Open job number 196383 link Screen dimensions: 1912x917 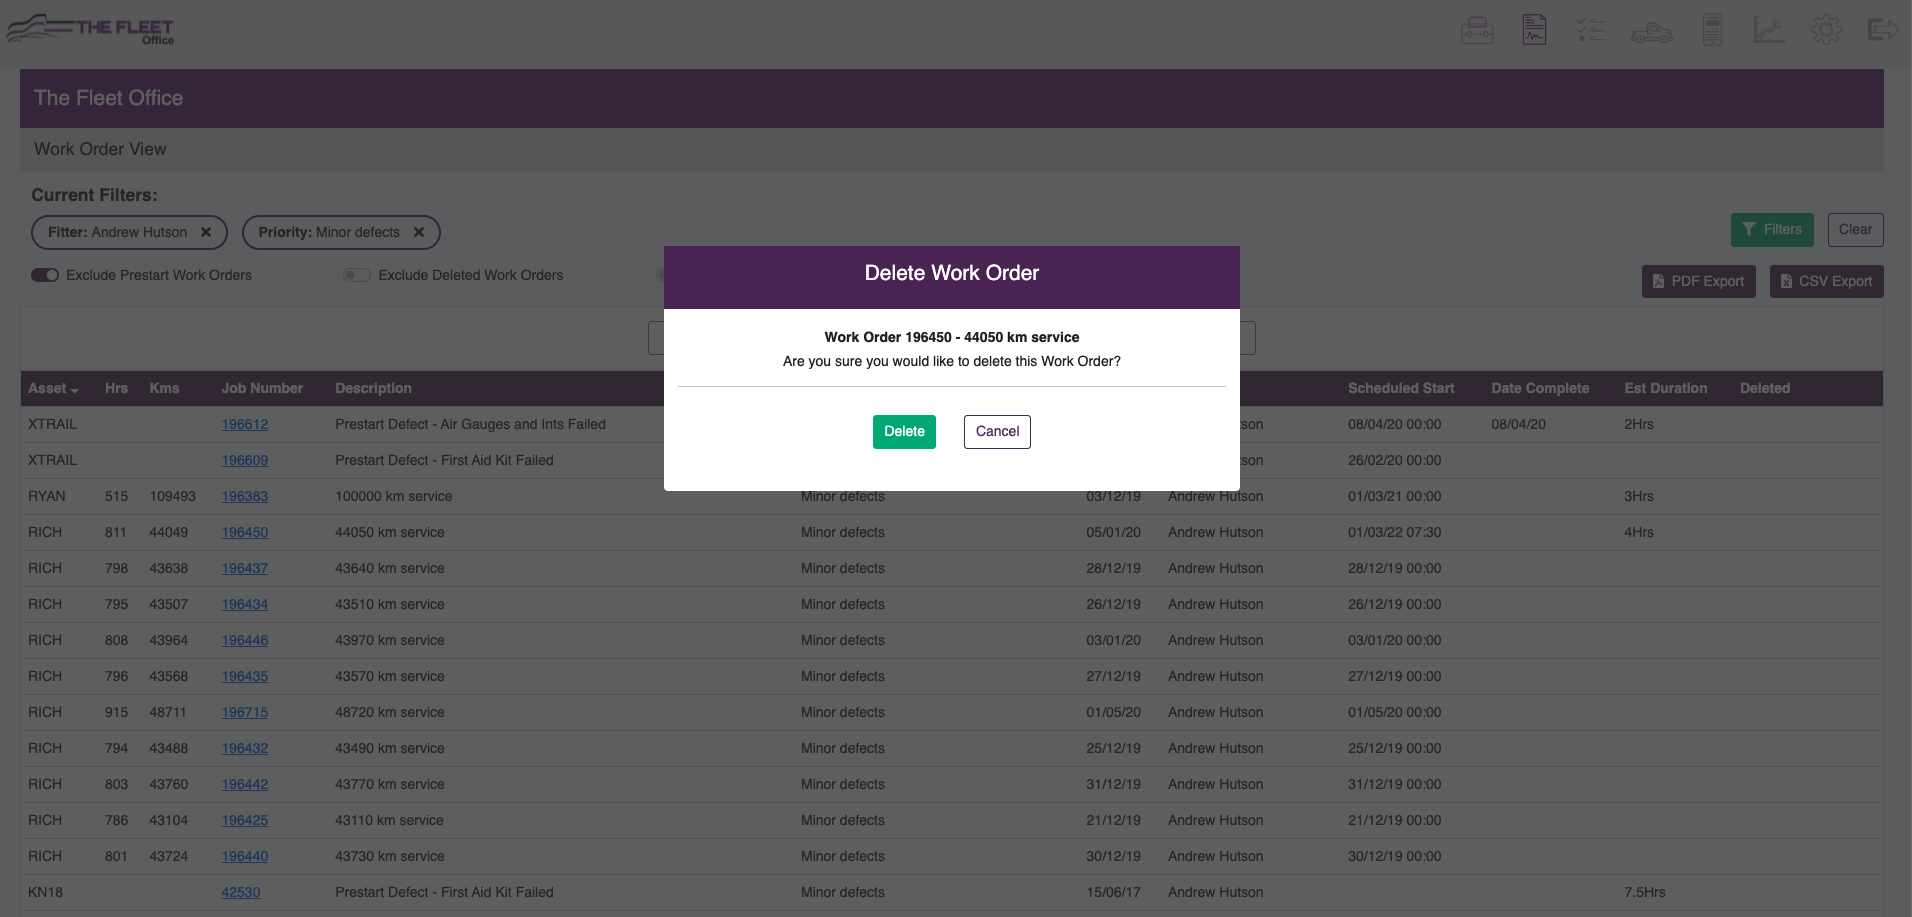point(245,496)
